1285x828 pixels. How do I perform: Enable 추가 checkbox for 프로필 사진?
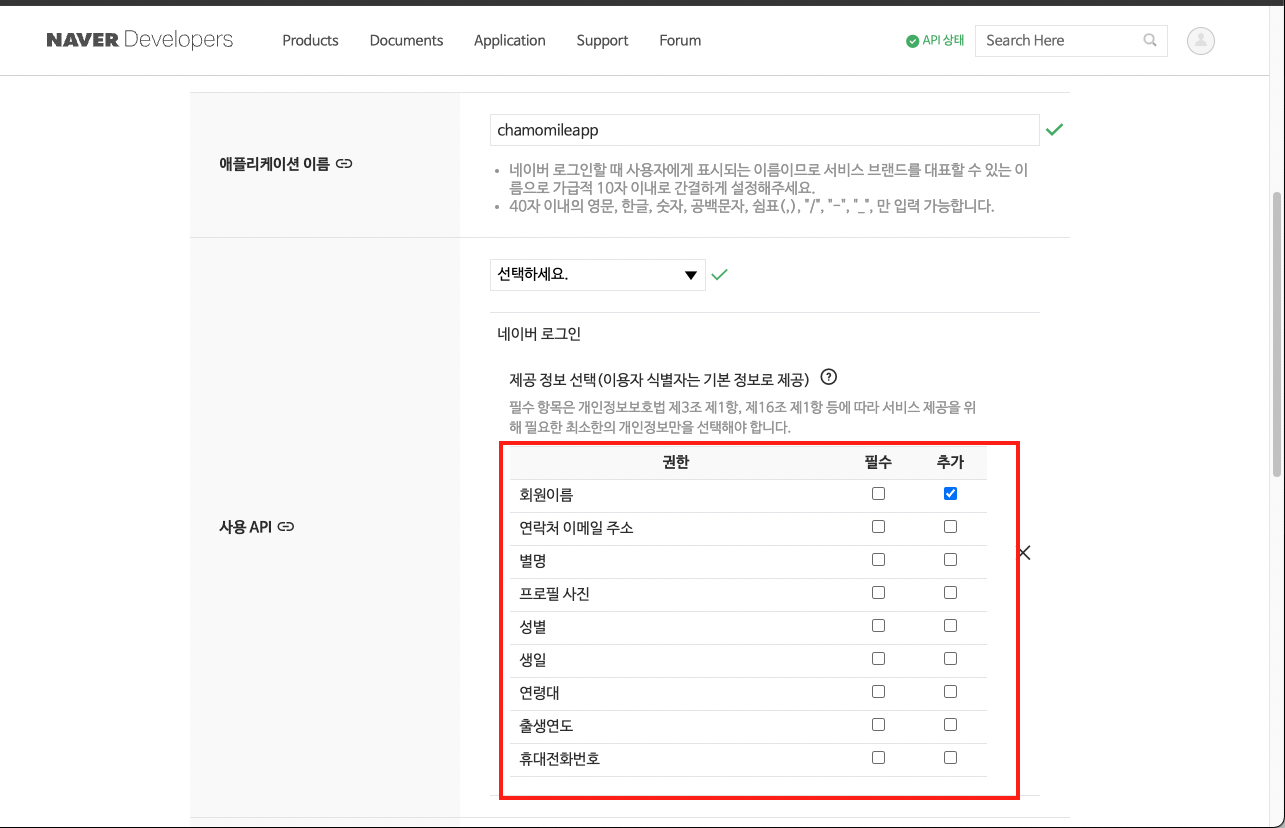point(950,593)
